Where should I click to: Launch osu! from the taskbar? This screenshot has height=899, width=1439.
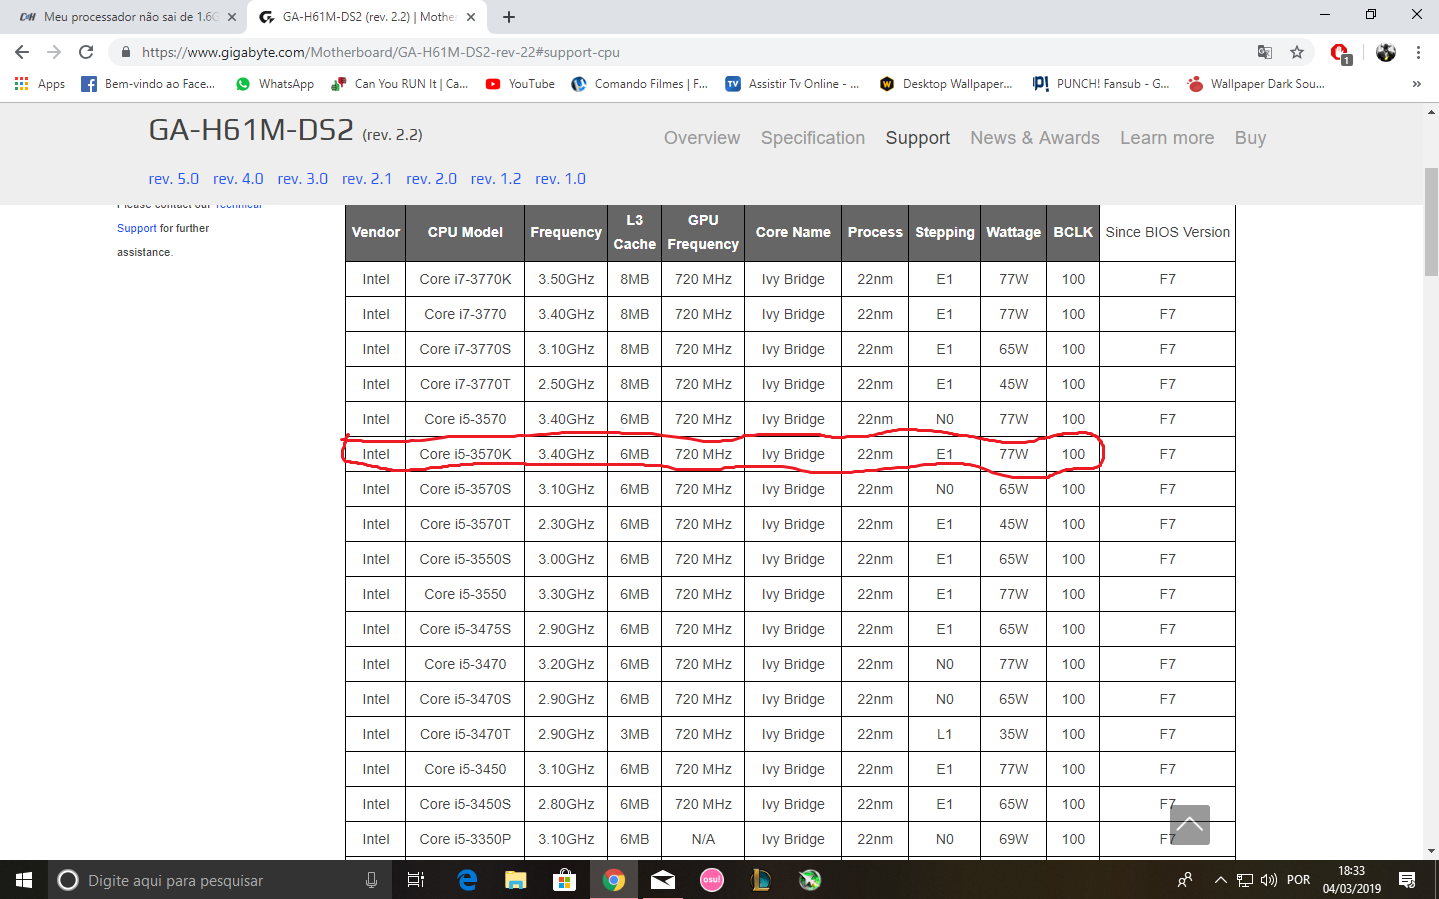[712, 880]
